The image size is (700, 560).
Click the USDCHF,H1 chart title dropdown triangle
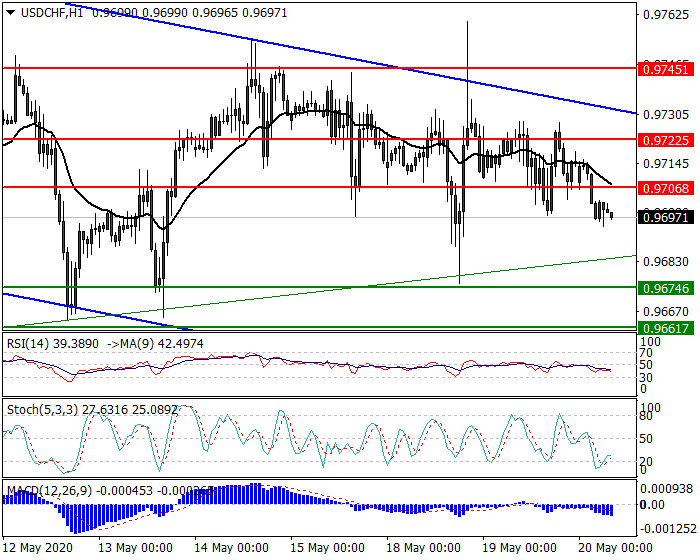point(10,13)
